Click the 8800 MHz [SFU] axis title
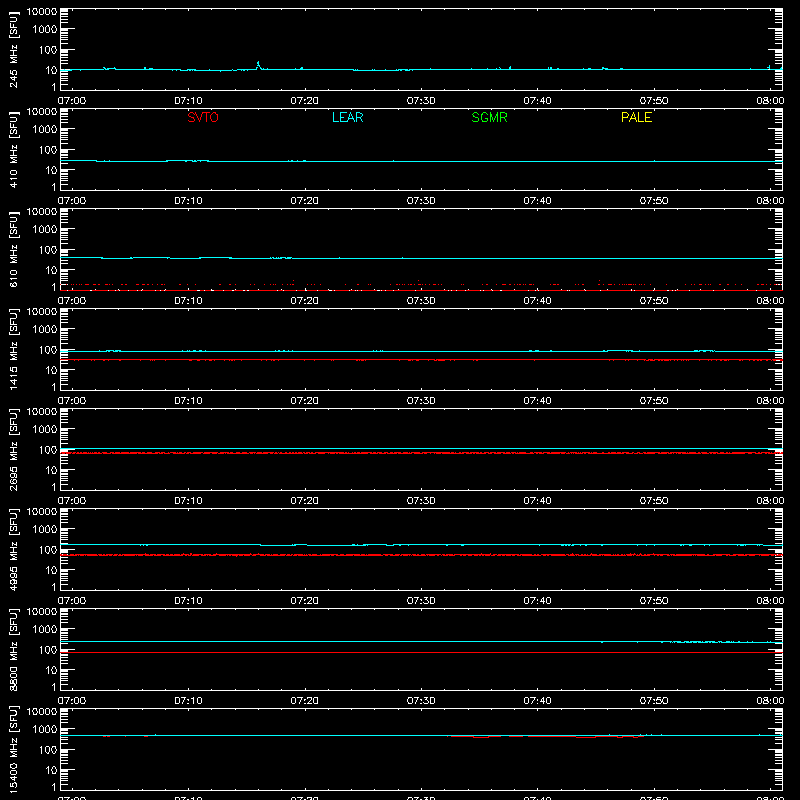The image size is (800, 800). 13,649
